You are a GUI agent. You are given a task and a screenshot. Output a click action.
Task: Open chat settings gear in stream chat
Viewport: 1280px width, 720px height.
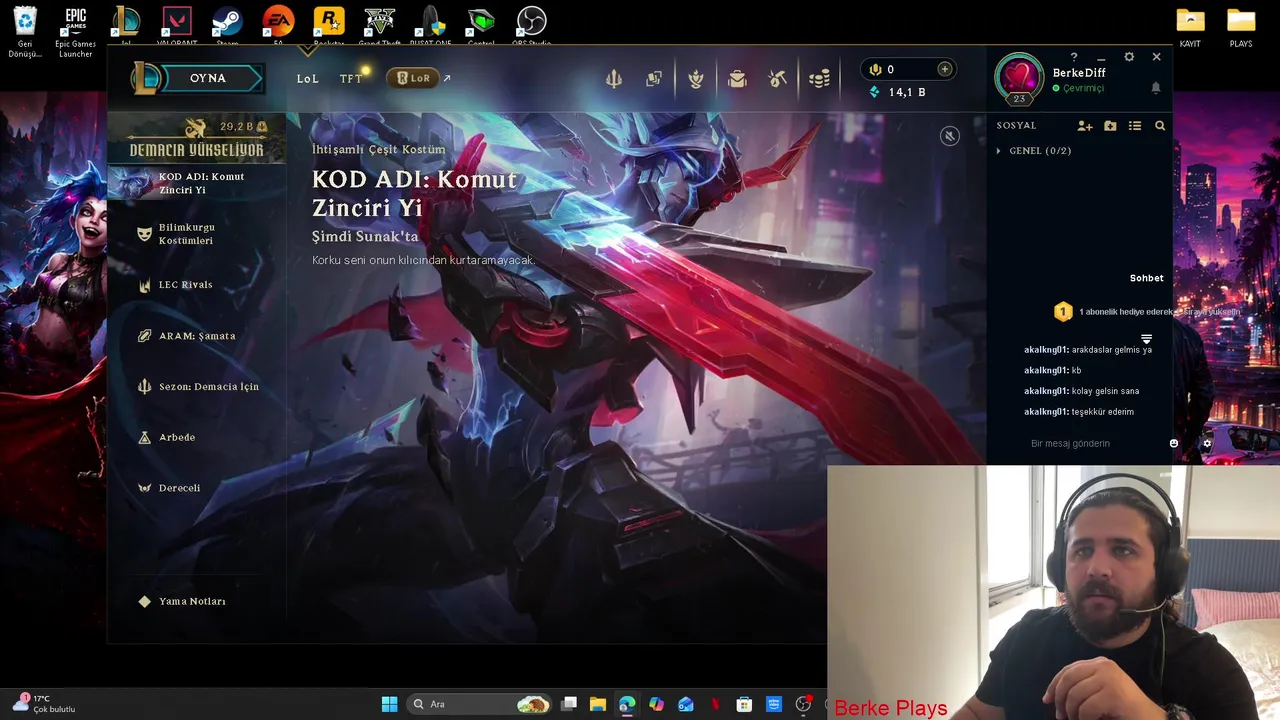click(x=1207, y=443)
